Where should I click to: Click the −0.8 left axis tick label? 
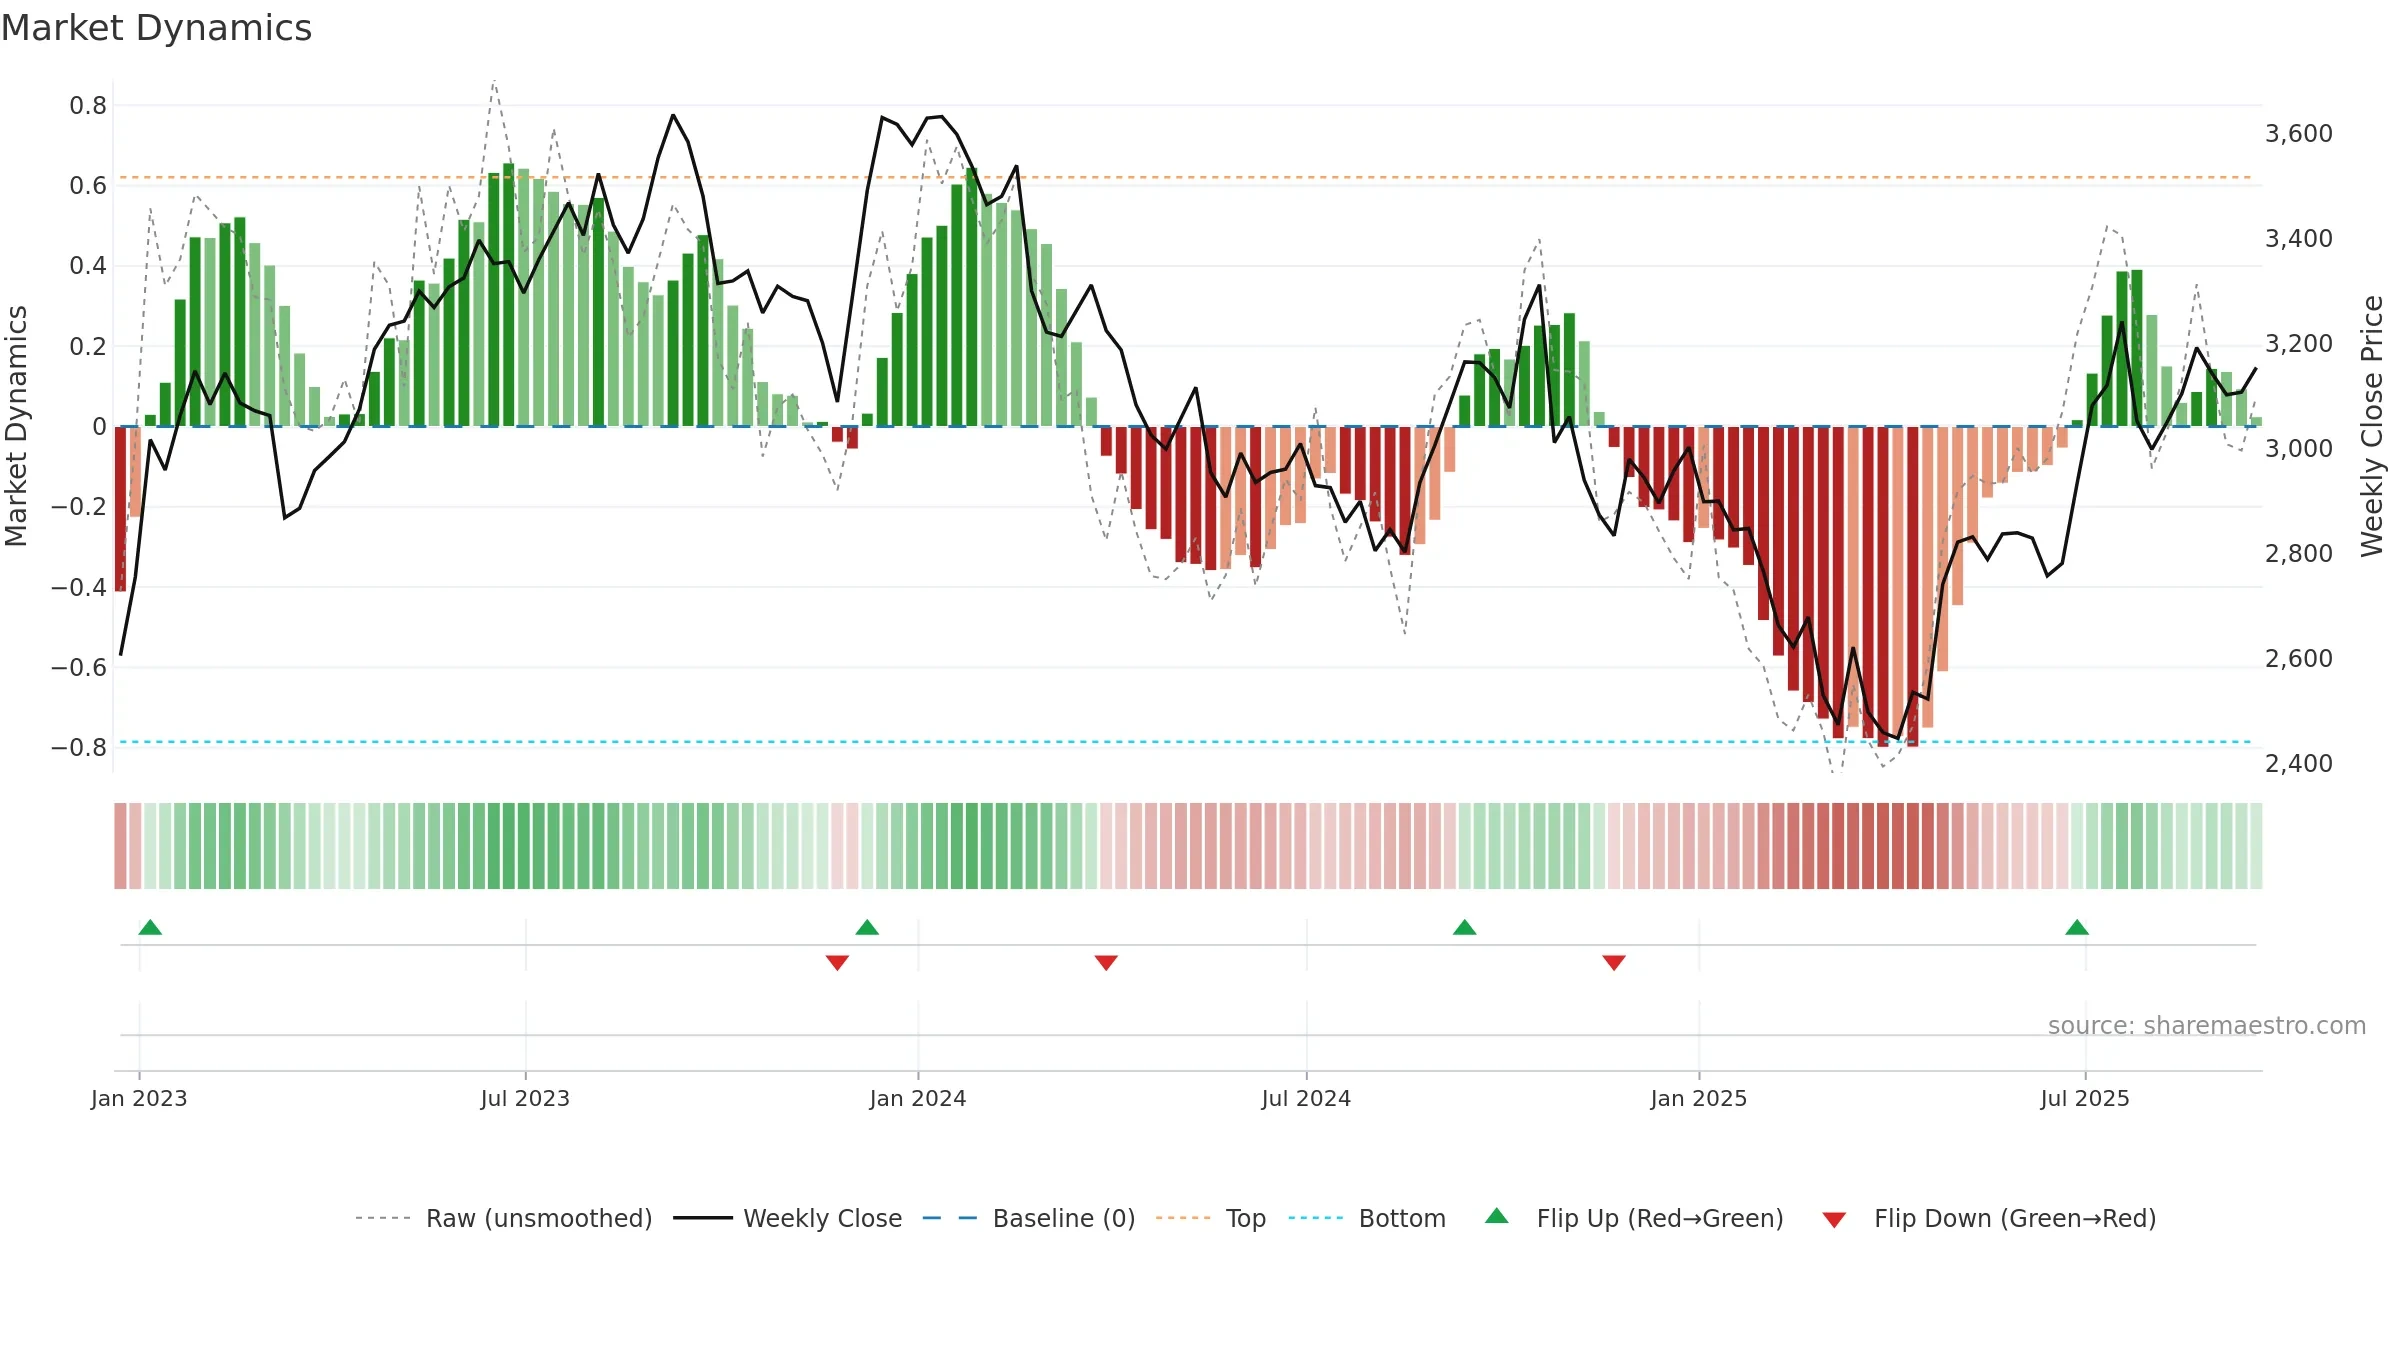tap(79, 747)
